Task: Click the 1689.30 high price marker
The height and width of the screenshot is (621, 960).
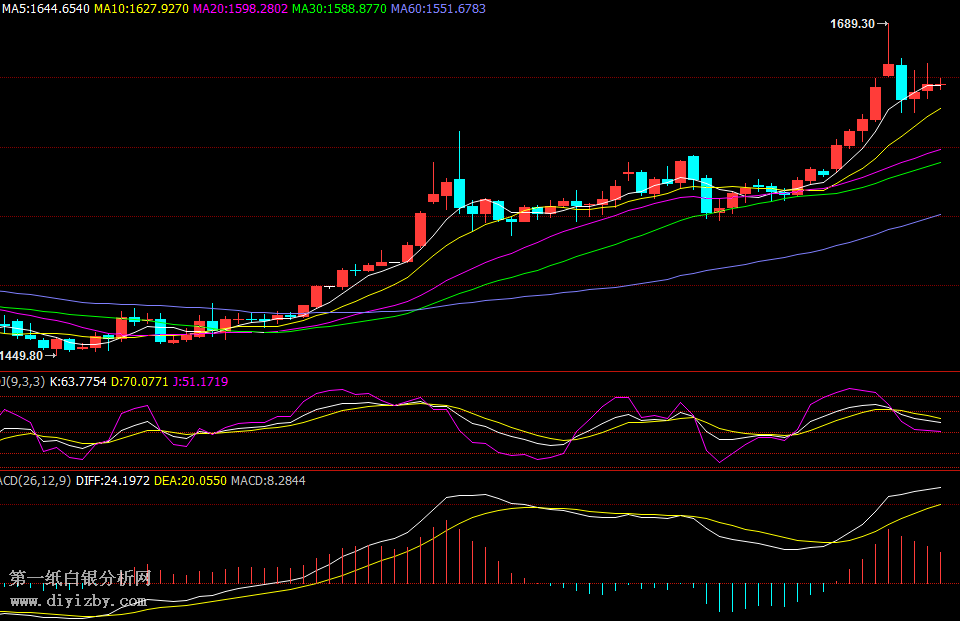Action: (x=852, y=24)
